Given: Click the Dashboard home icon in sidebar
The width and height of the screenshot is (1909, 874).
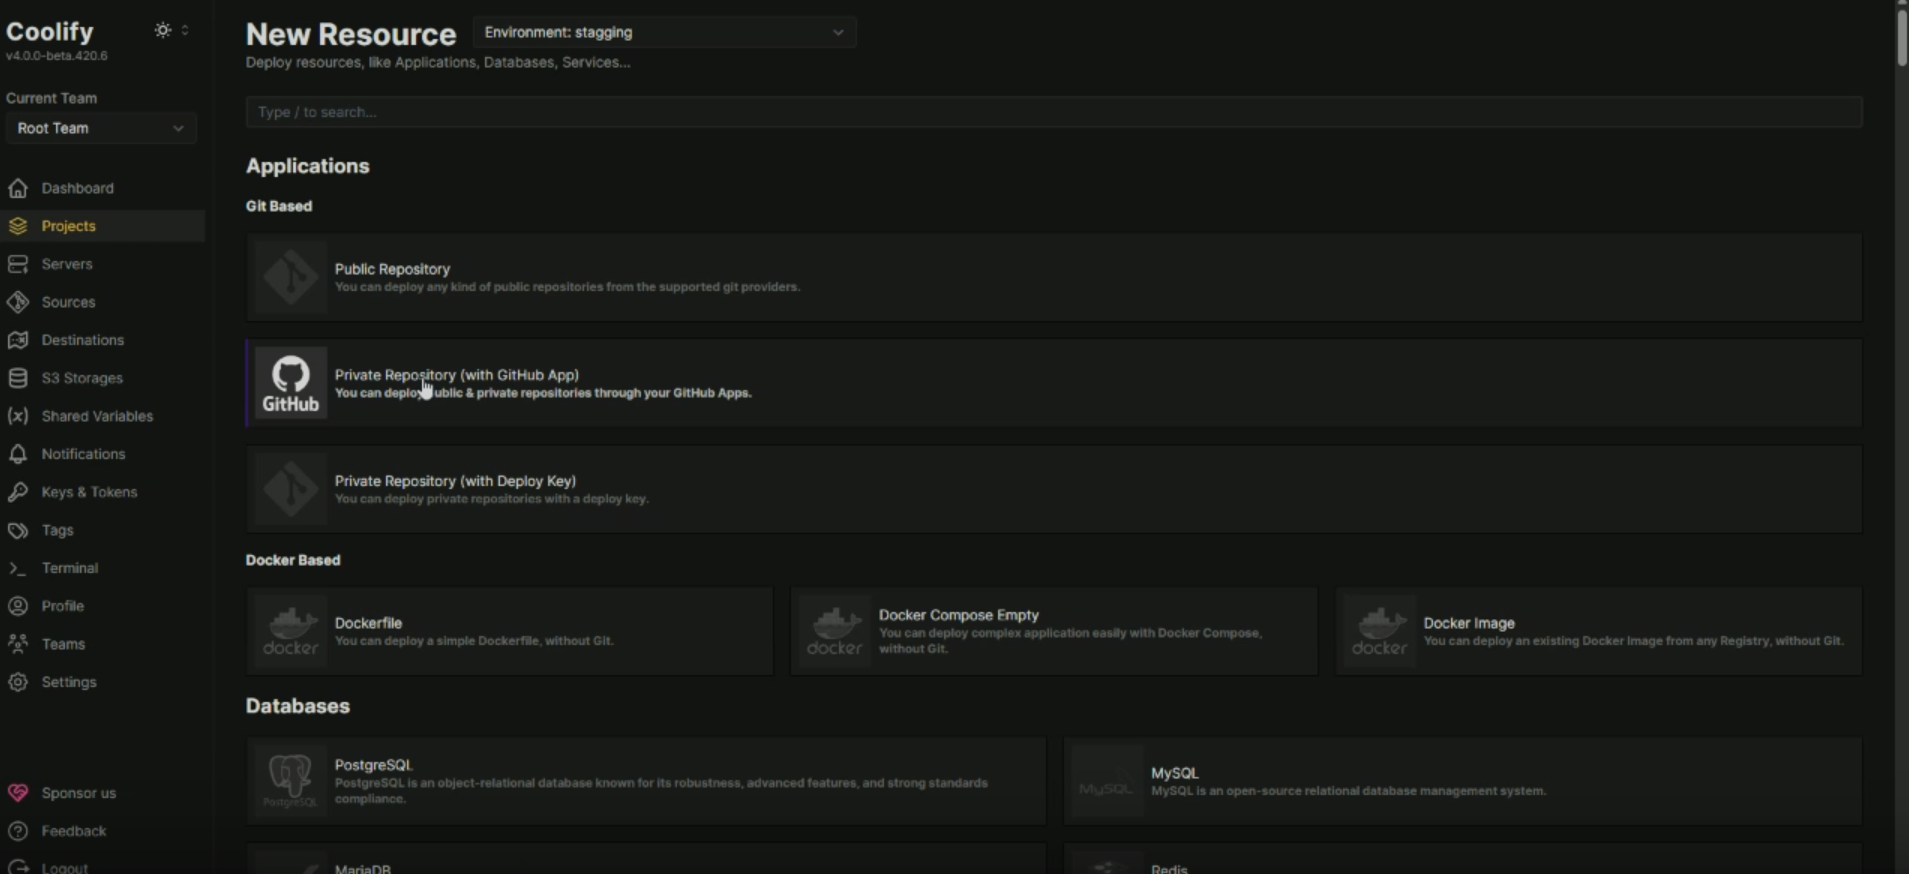Looking at the screenshot, I should [18, 188].
